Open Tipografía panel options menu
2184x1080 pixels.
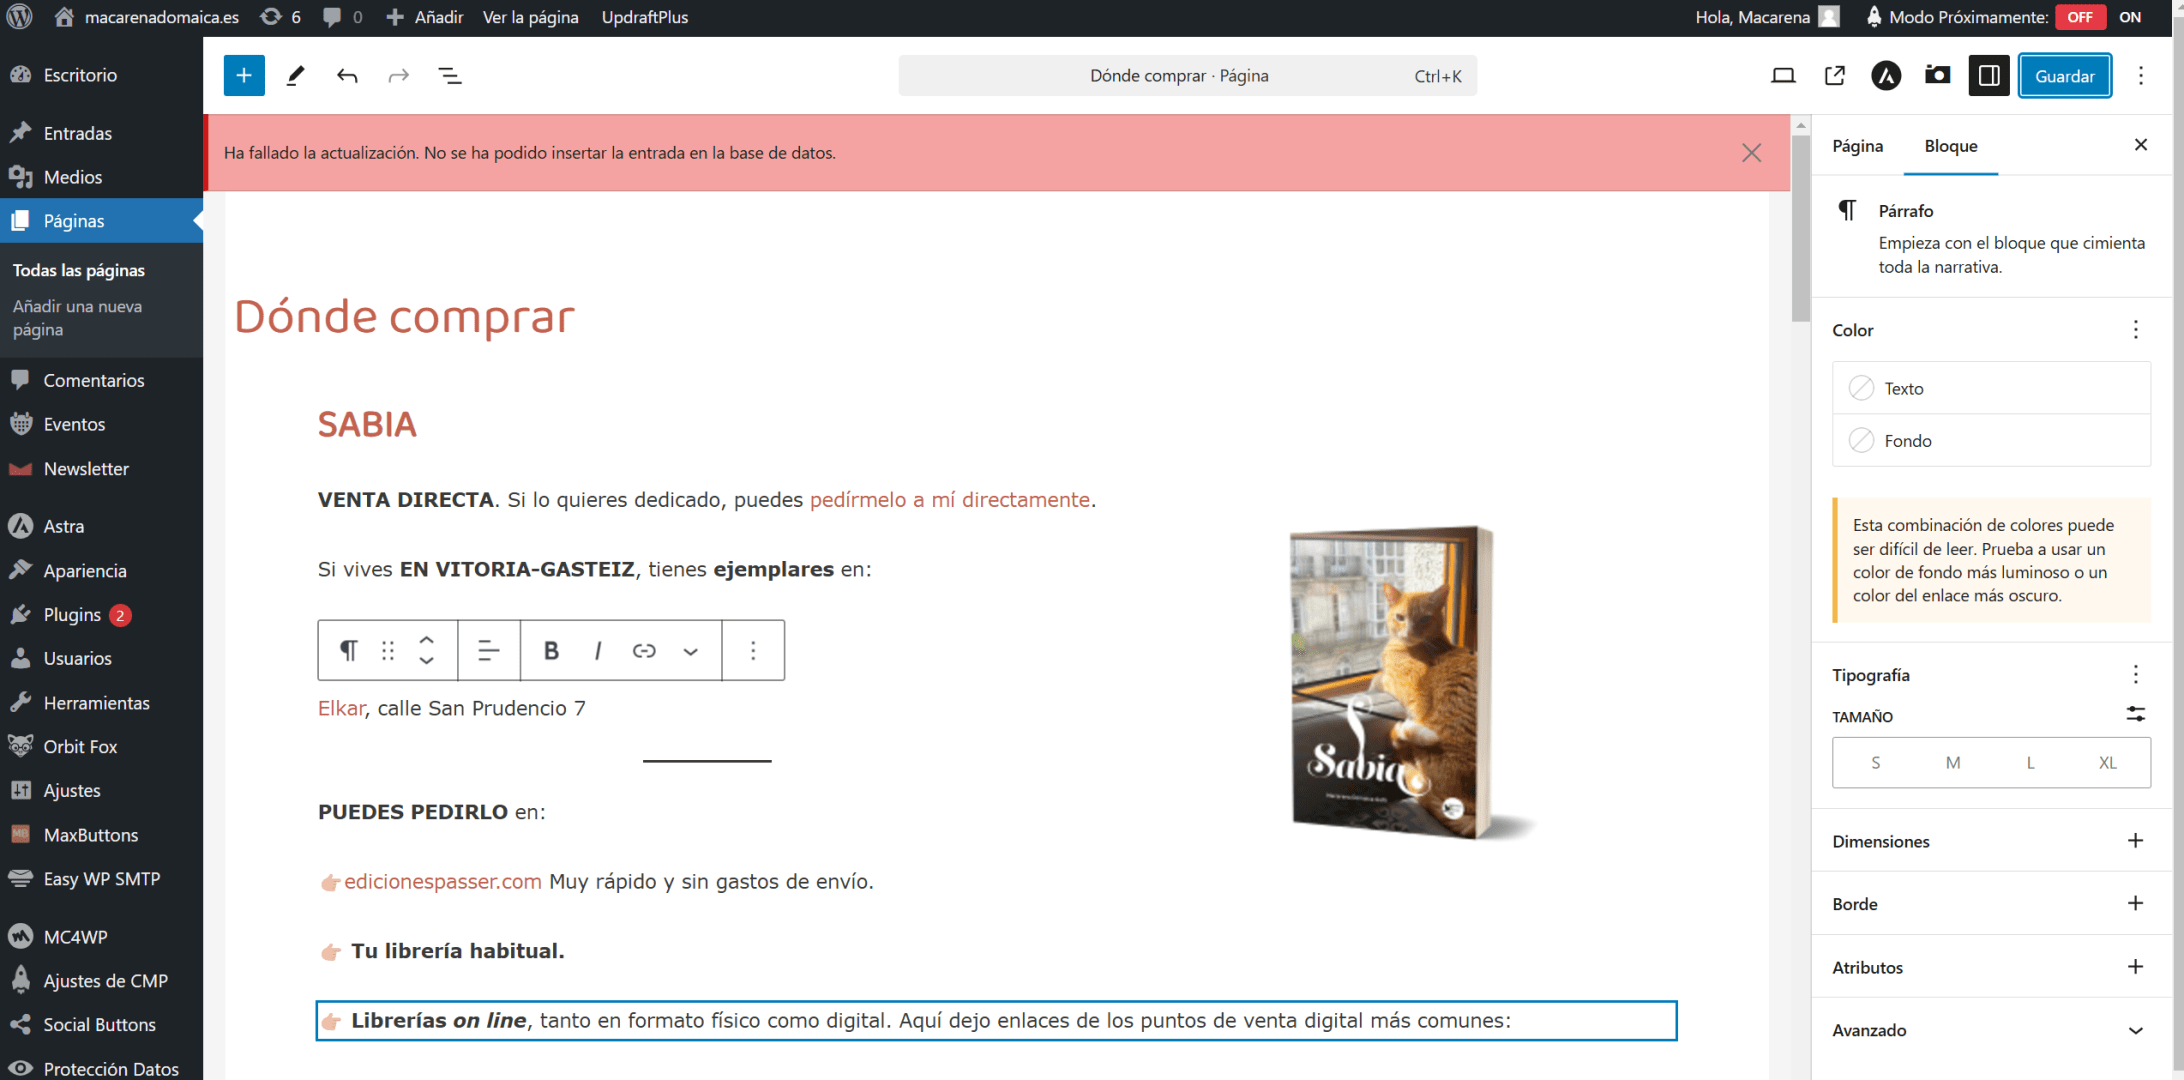[2135, 675]
